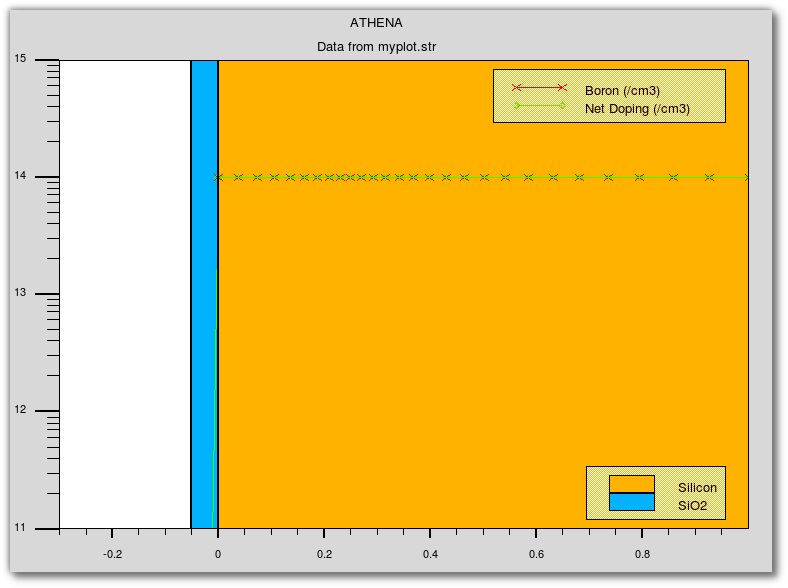Click the x-axis label 0.2

(x=324, y=554)
